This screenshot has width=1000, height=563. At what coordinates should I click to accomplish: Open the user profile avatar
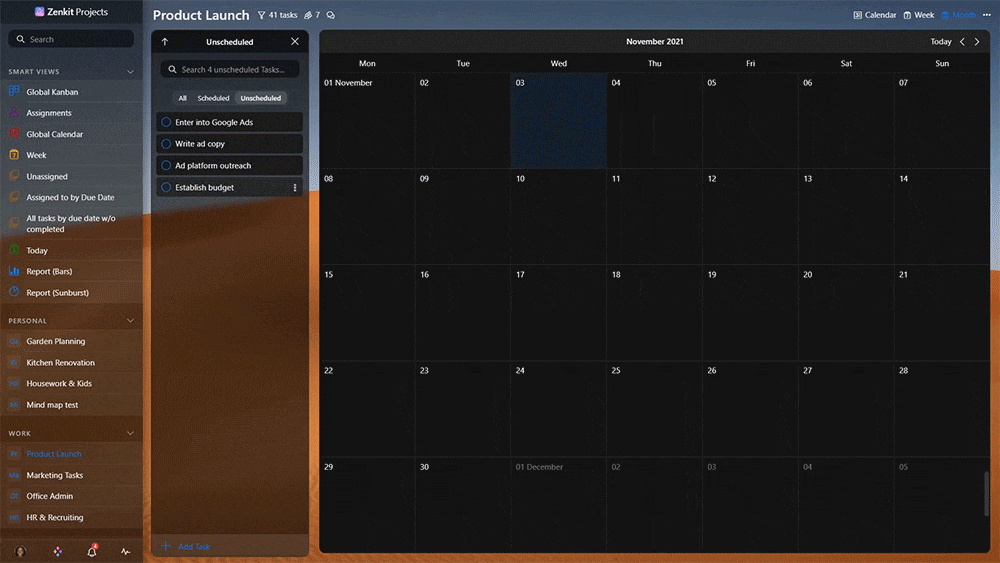click(20, 552)
